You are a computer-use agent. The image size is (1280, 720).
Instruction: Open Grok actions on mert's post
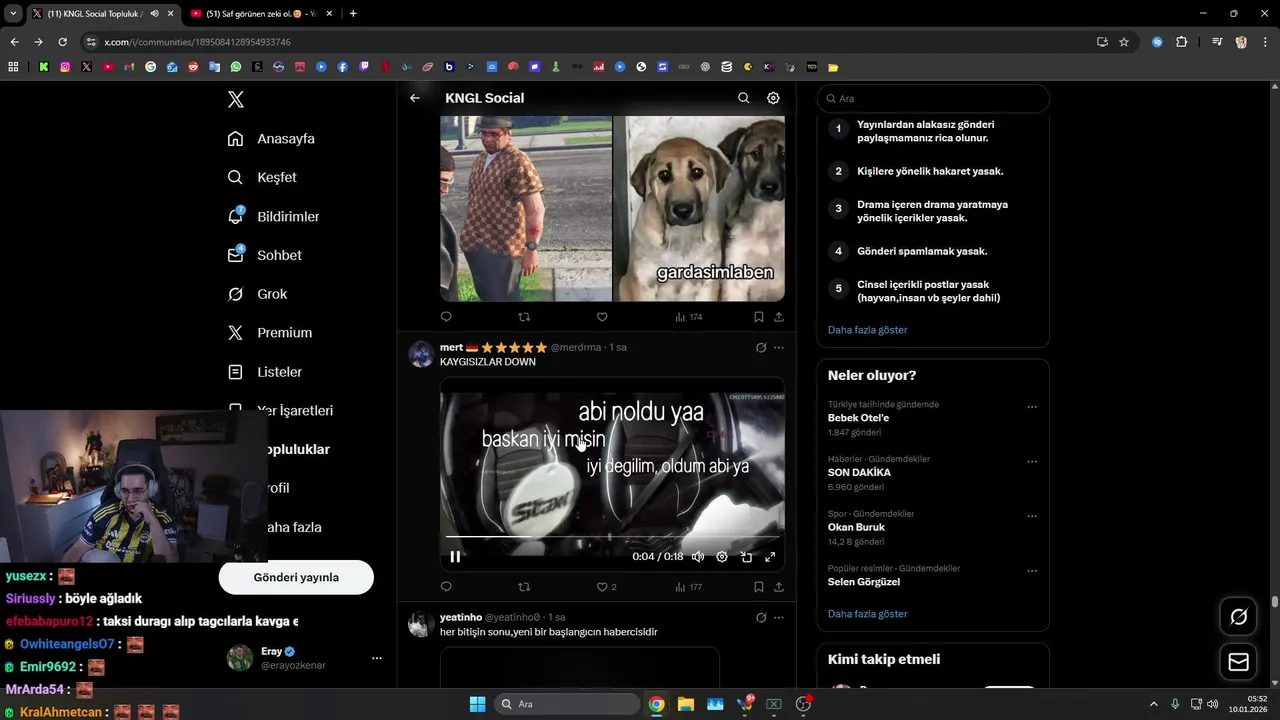(761, 347)
